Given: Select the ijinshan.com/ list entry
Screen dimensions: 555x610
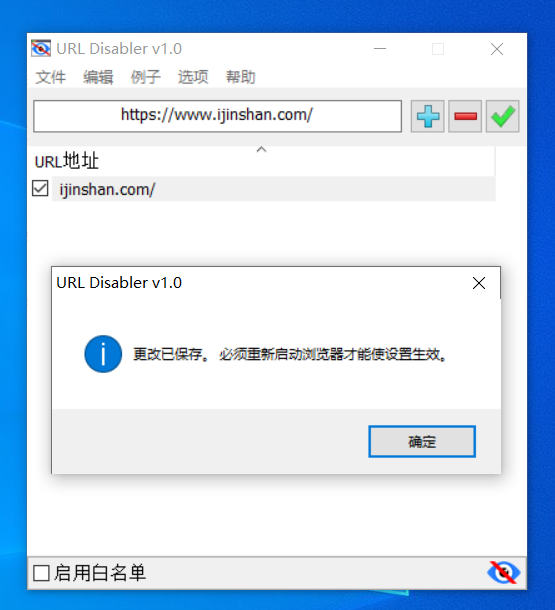Looking at the screenshot, I should (x=274, y=189).
